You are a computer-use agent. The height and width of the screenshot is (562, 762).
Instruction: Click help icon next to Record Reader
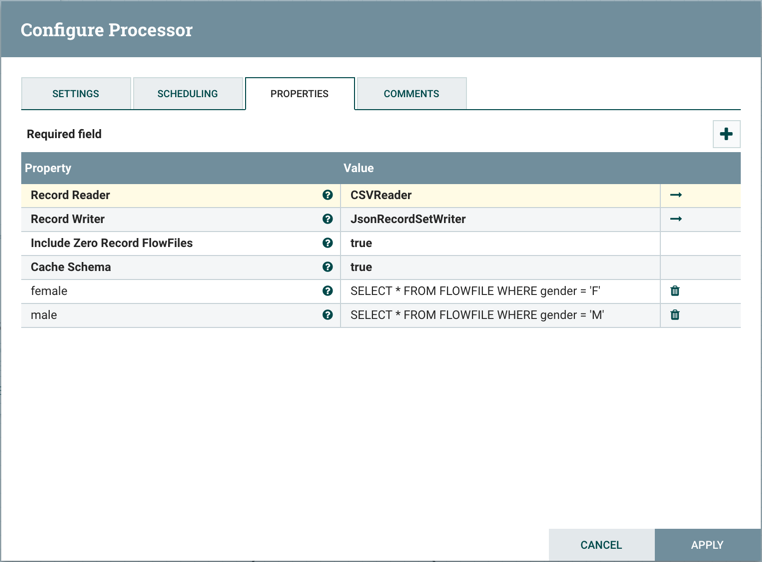pos(327,195)
